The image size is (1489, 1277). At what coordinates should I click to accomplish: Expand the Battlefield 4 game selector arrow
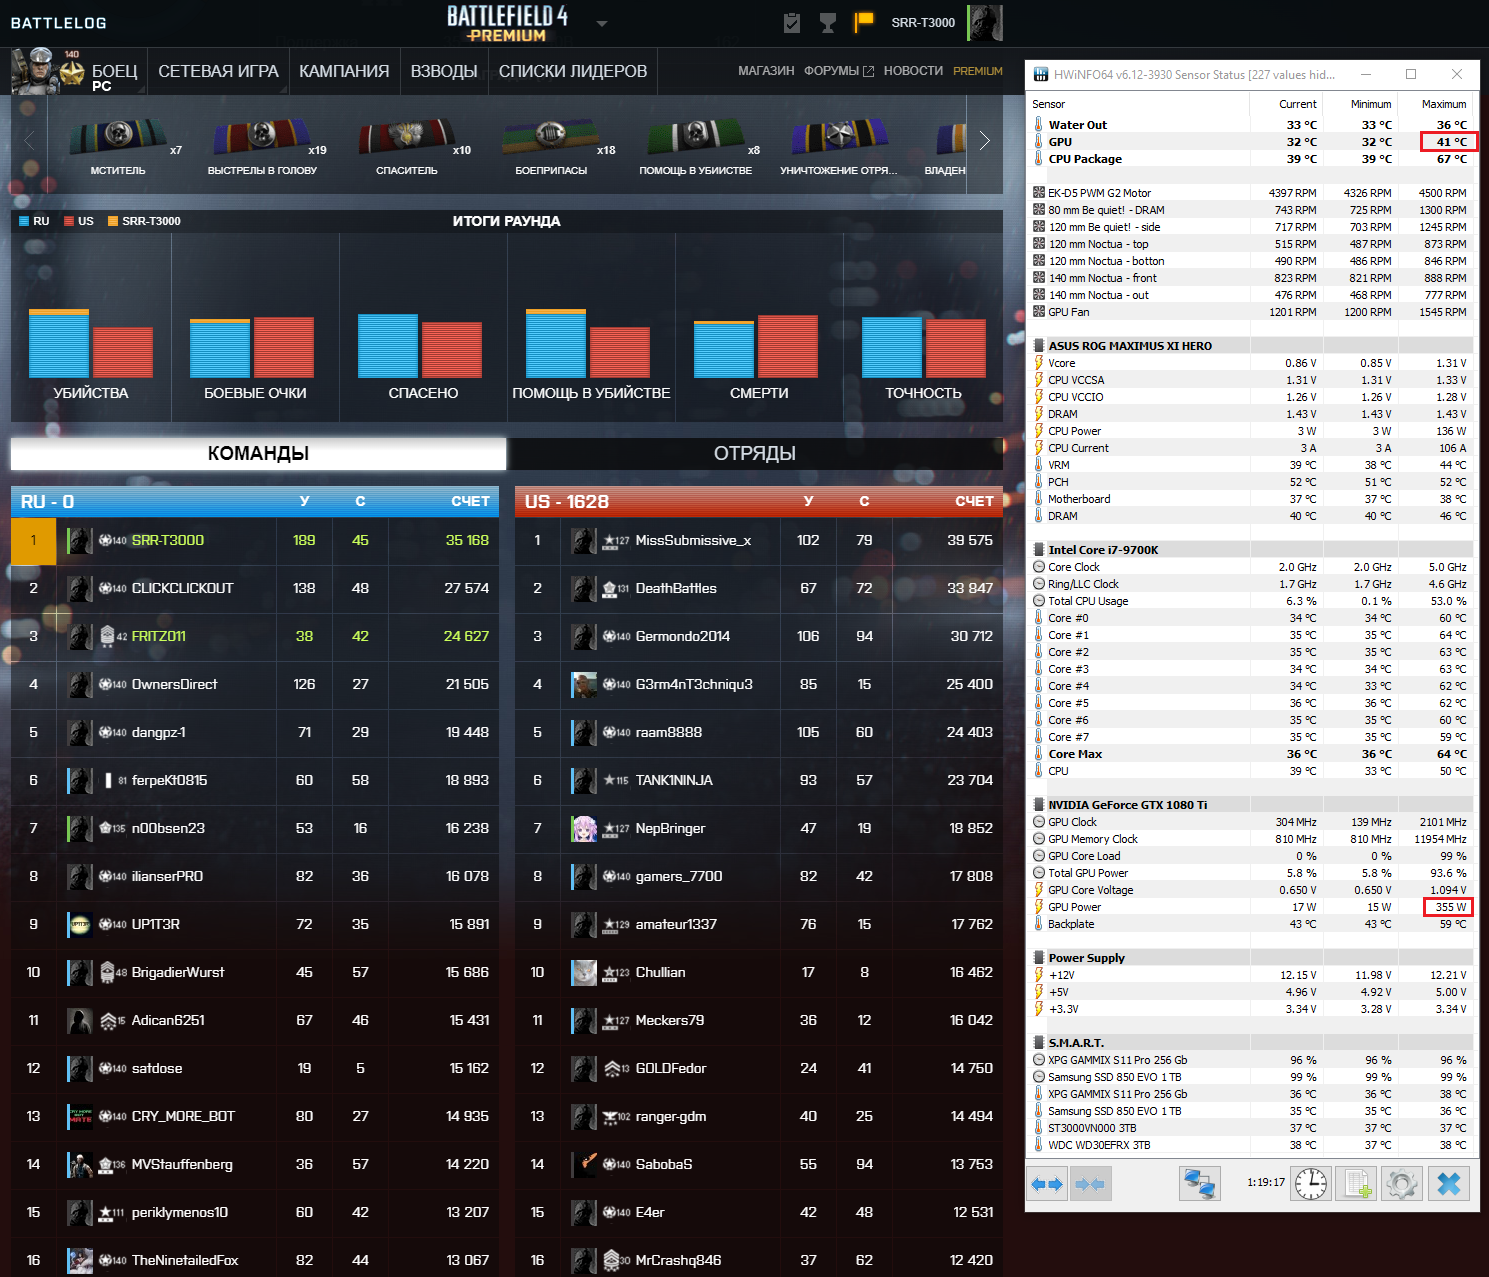pyautogui.click(x=602, y=23)
